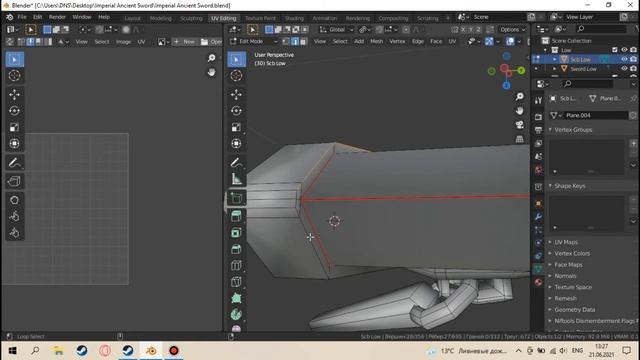Select the 3D viewport Rotate tool
The image size is (640, 360).
(236, 111)
